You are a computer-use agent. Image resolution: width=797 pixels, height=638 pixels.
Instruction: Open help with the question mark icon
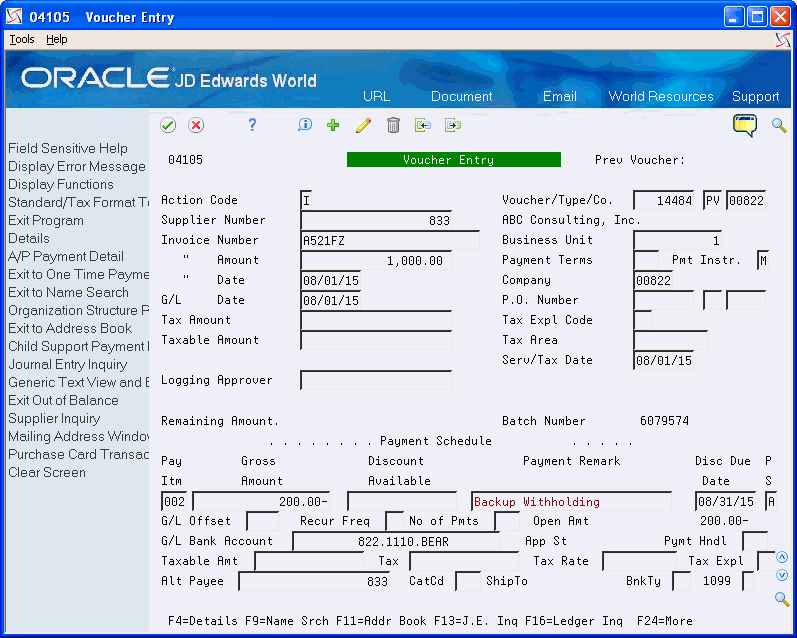(253, 125)
